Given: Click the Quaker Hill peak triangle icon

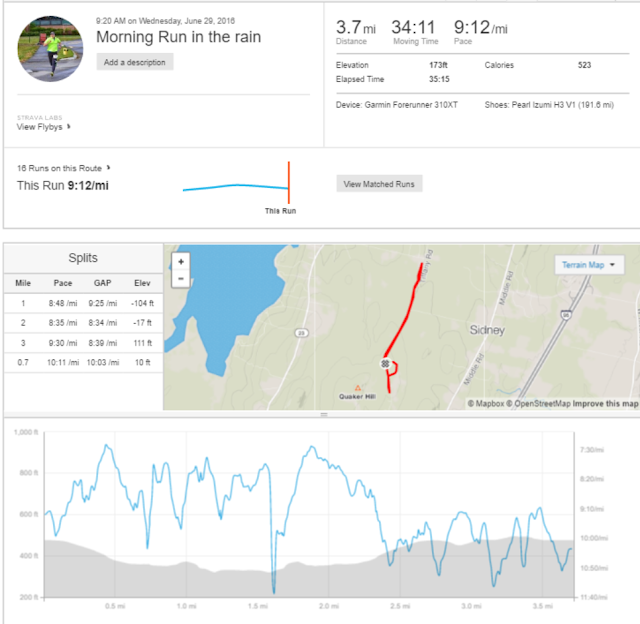Looking at the screenshot, I should coord(358,388).
